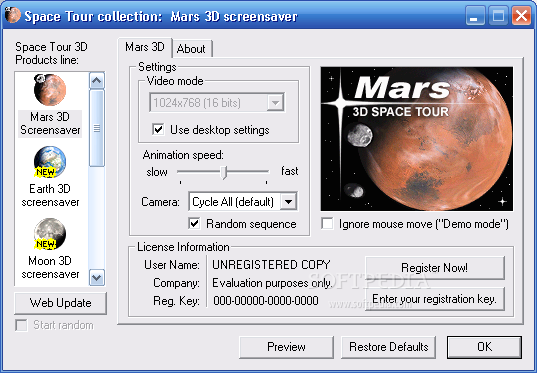Minimize the Space Tour collection window
This screenshot has width=537, height=373.
pyautogui.click(x=475, y=16)
